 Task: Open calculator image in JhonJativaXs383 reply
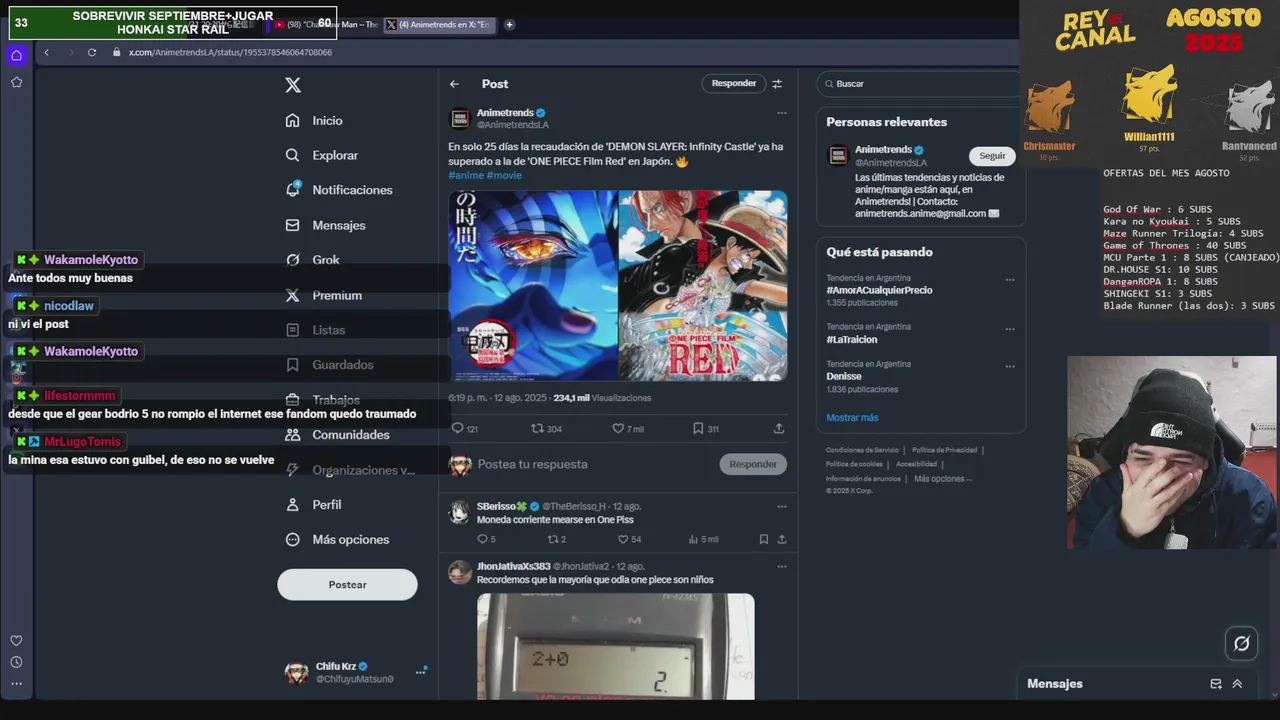pyautogui.click(x=616, y=646)
